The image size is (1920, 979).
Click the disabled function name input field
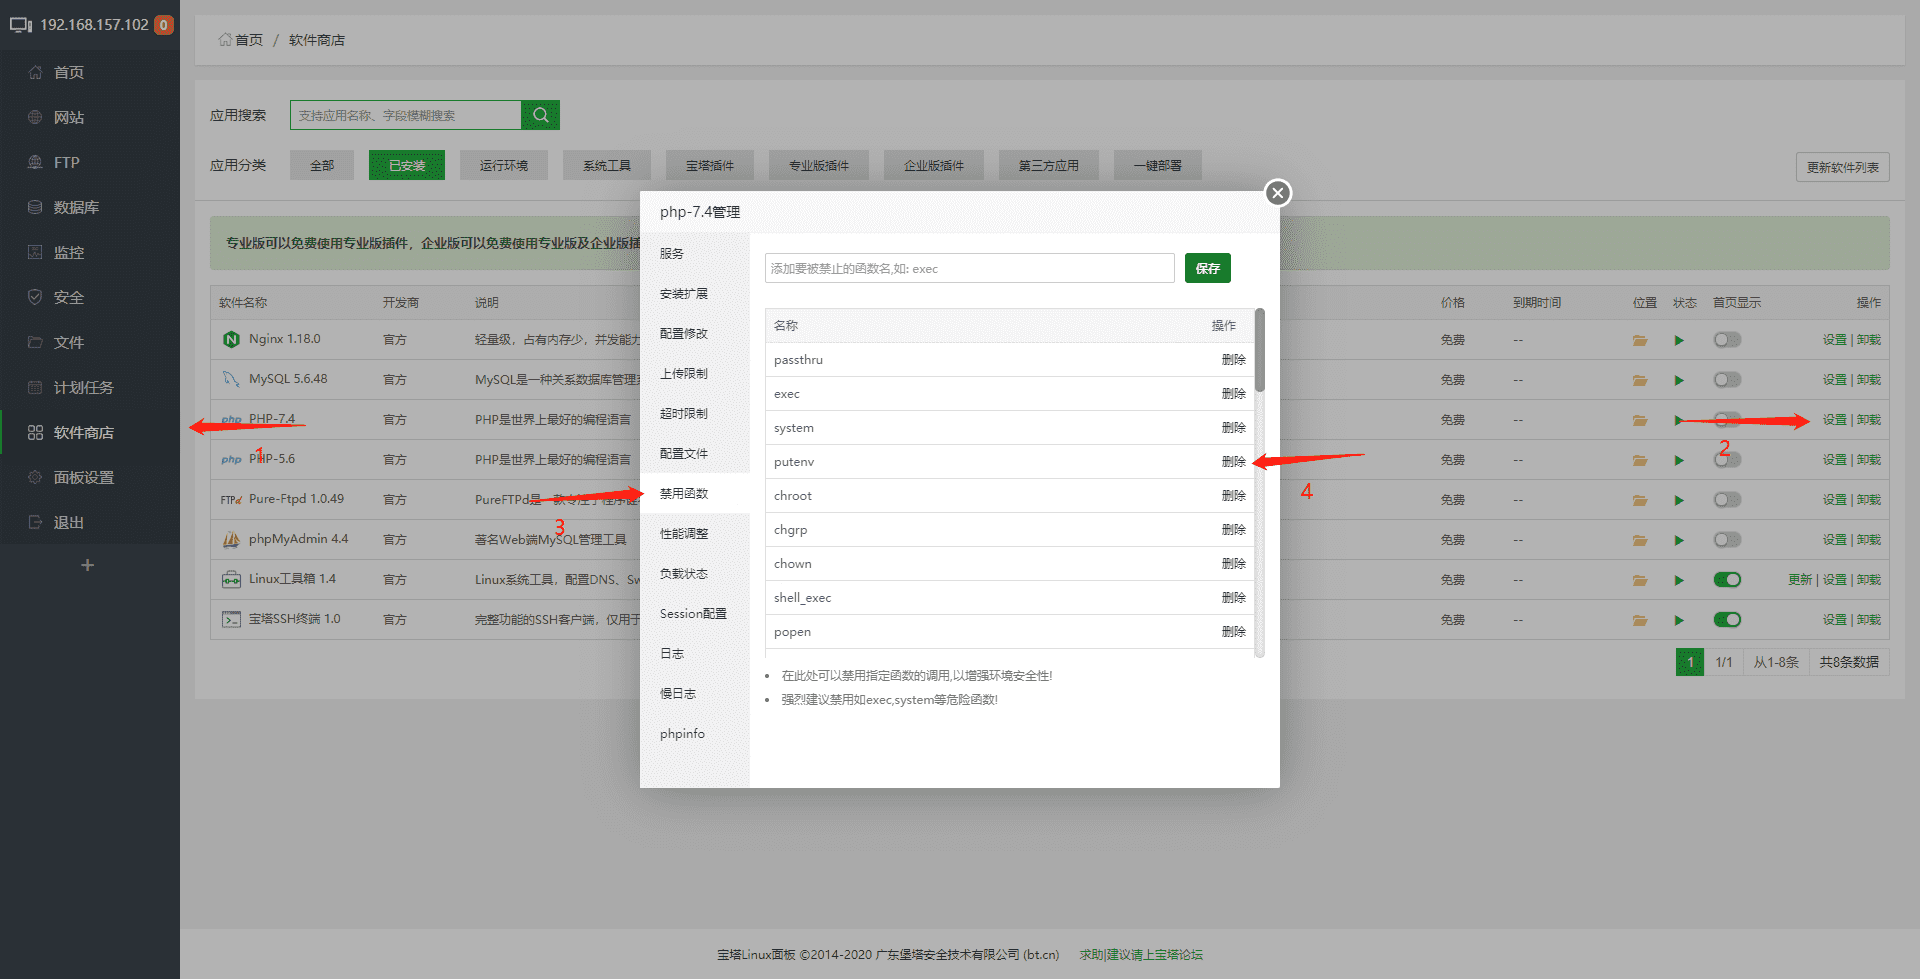click(x=970, y=268)
